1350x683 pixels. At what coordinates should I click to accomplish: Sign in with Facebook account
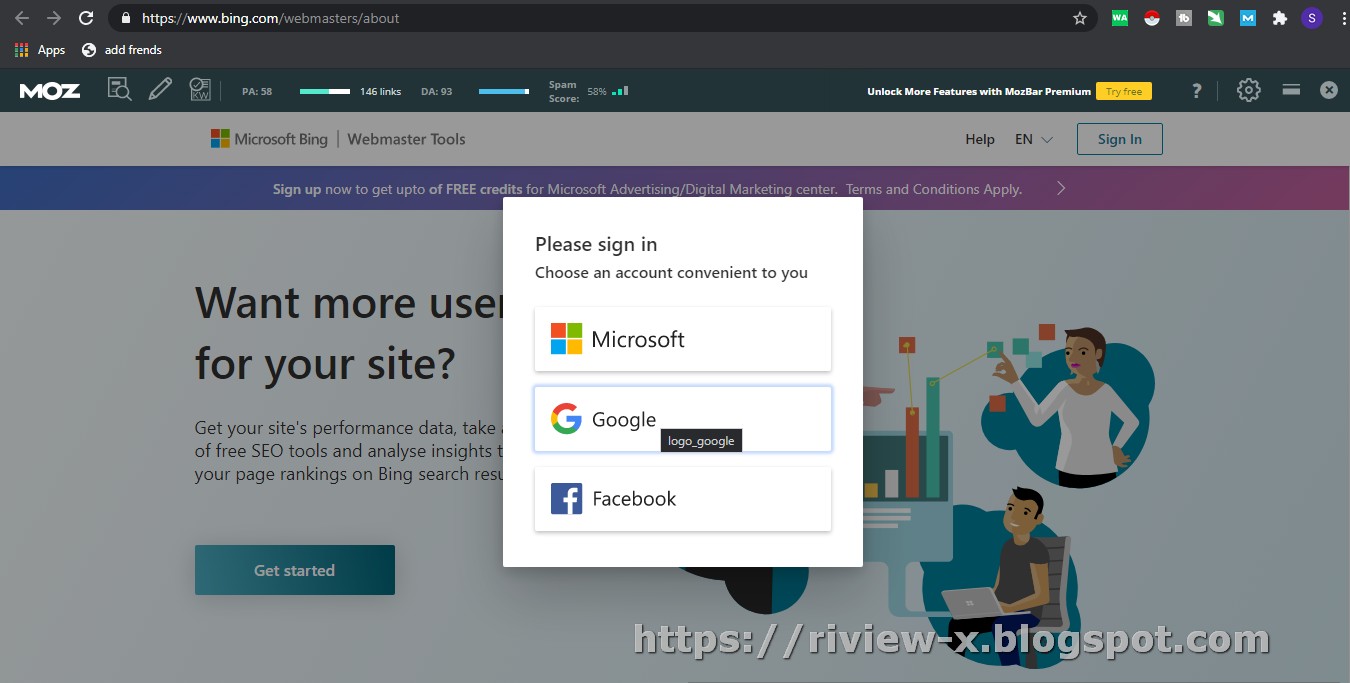coord(683,499)
